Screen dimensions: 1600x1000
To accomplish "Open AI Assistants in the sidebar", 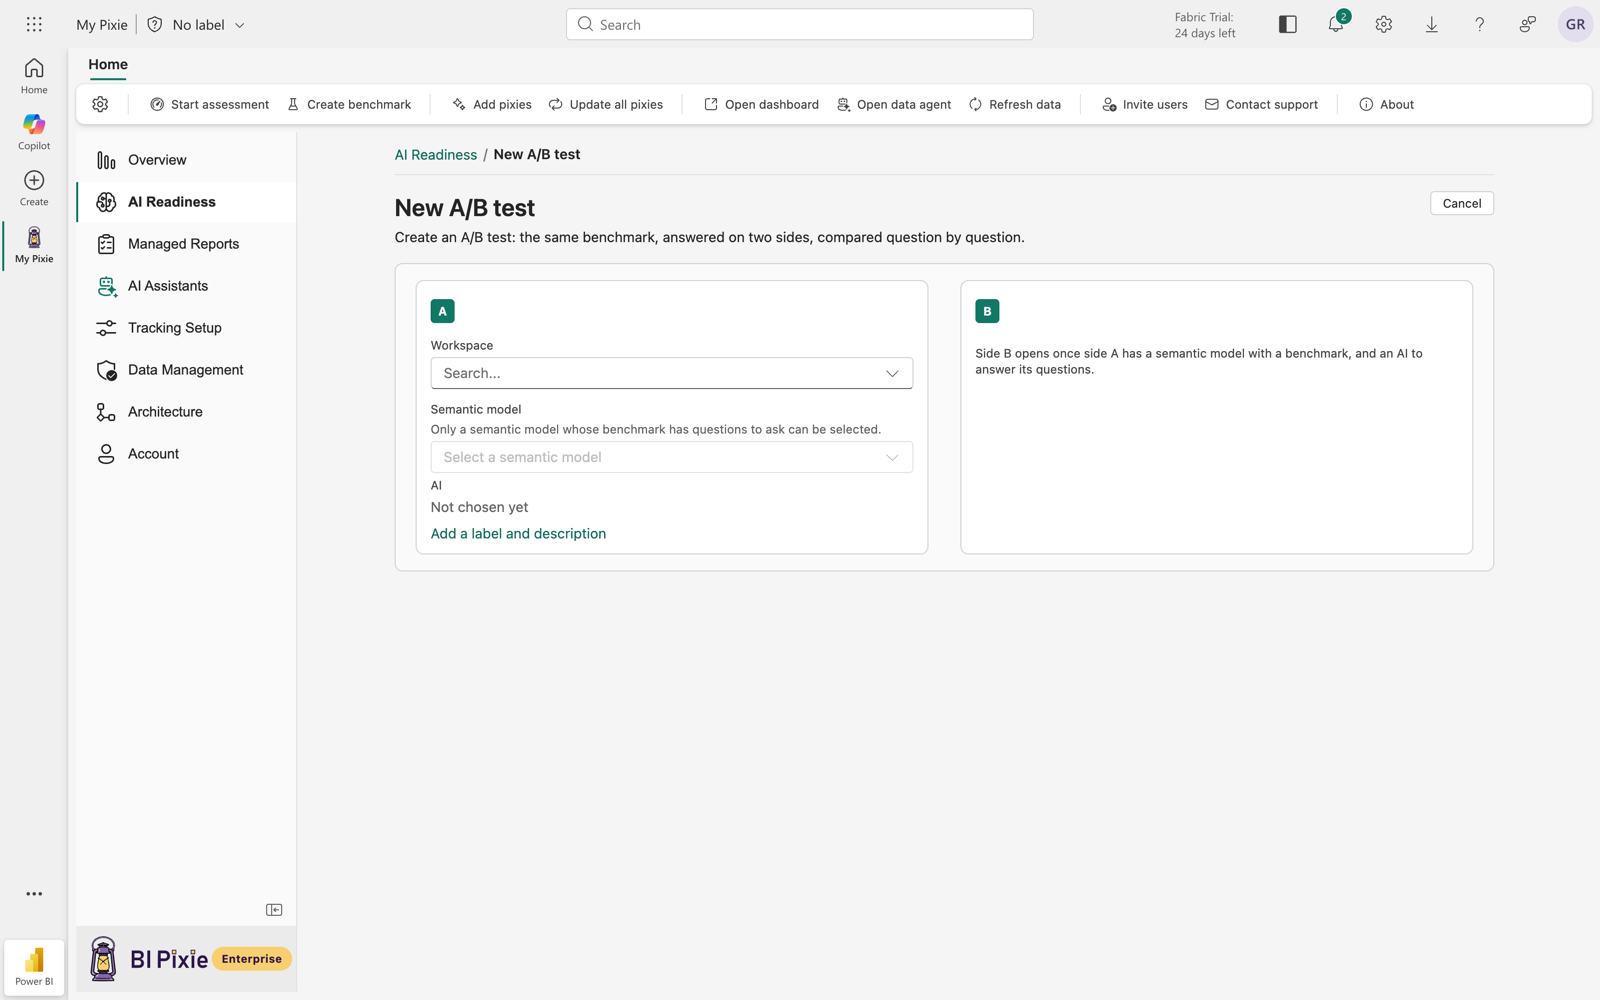I will pyautogui.click(x=186, y=286).
